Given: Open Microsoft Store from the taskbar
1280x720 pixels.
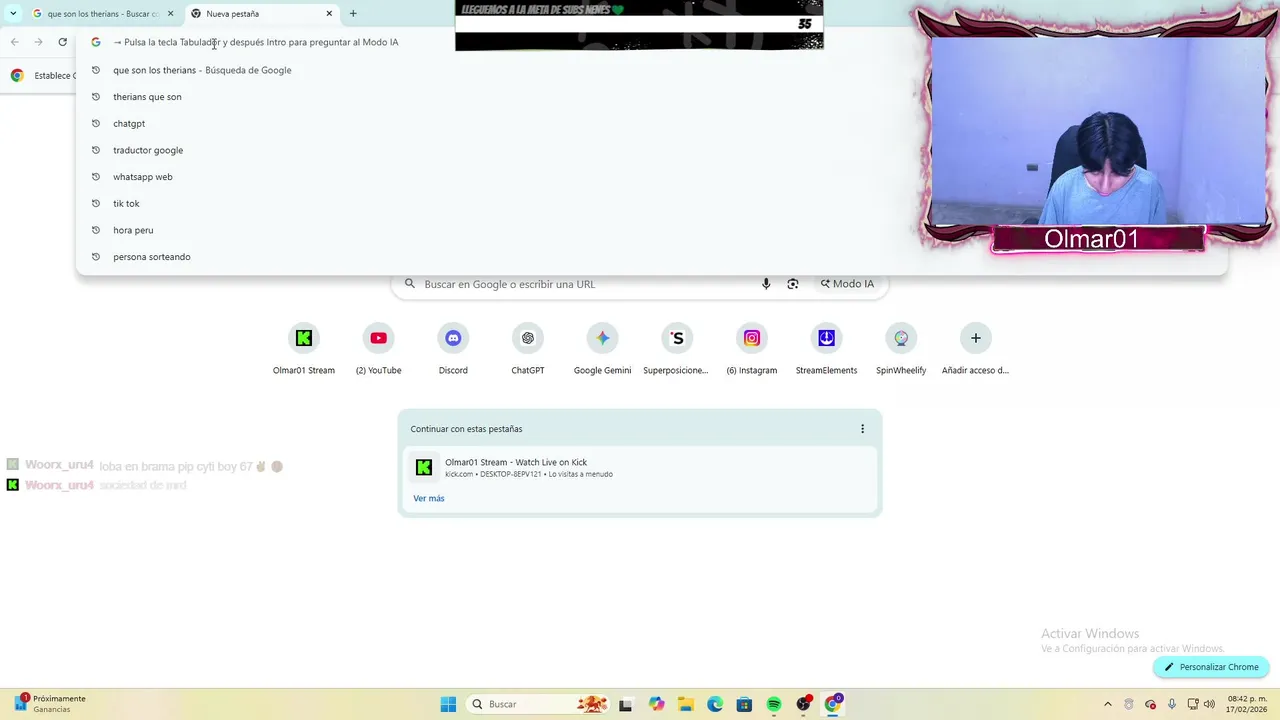Looking at the screenshot, I should click(744, 704).
